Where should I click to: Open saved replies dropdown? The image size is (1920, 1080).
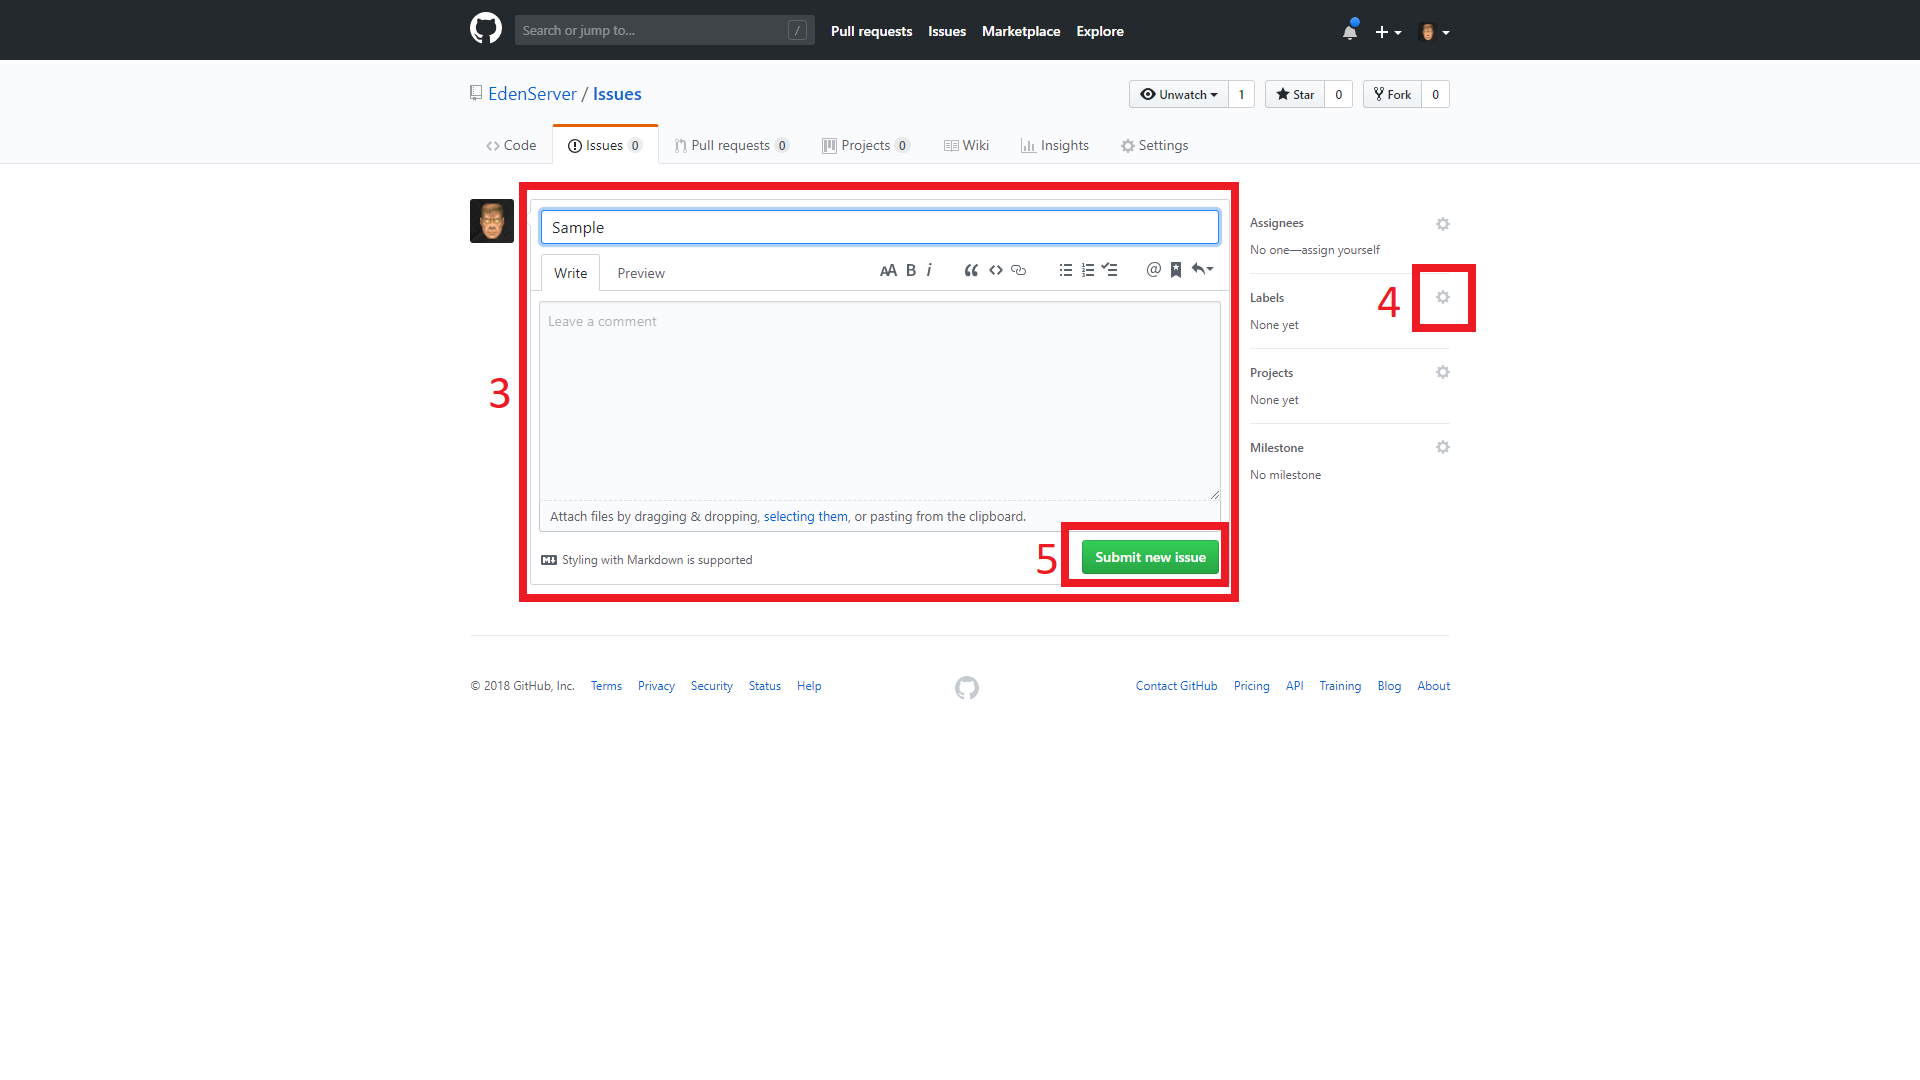click(x=1202, y=269)
